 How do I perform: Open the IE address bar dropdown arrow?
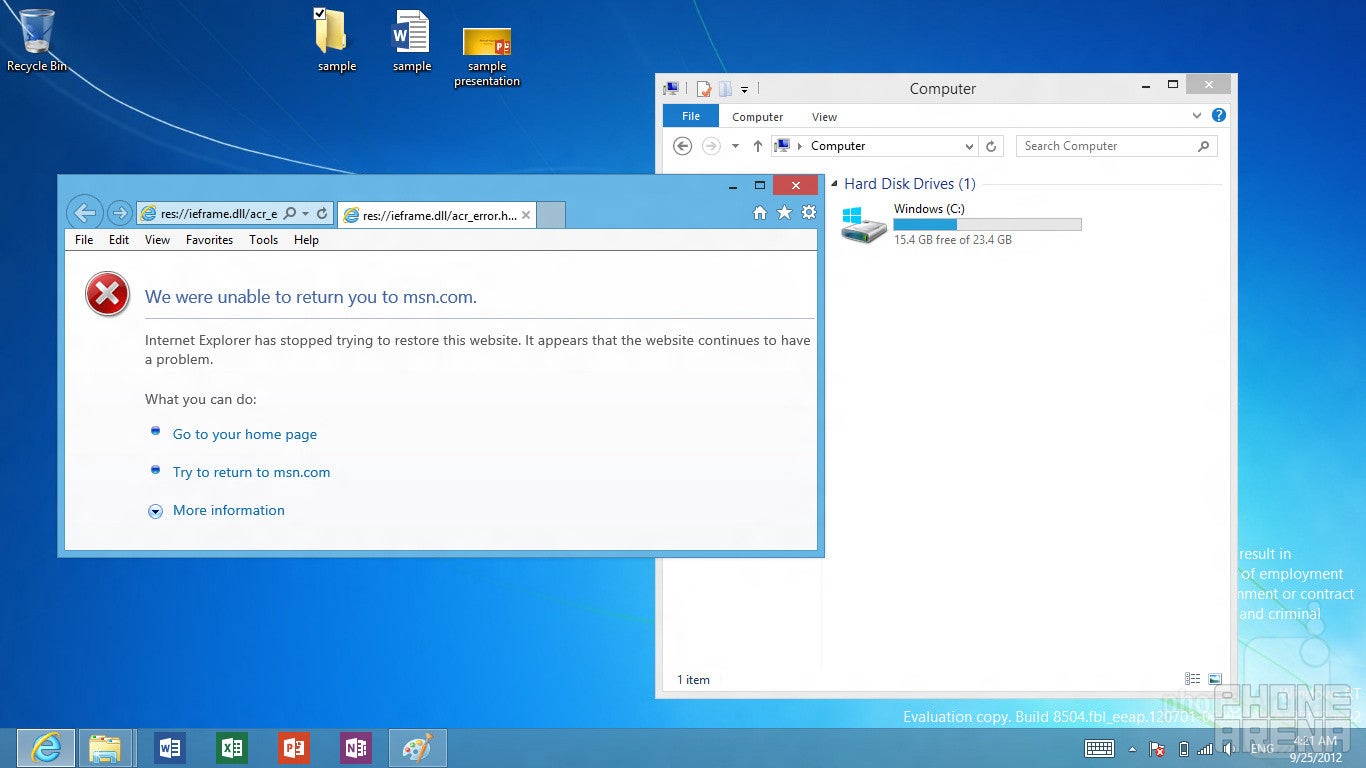point(306,213)
